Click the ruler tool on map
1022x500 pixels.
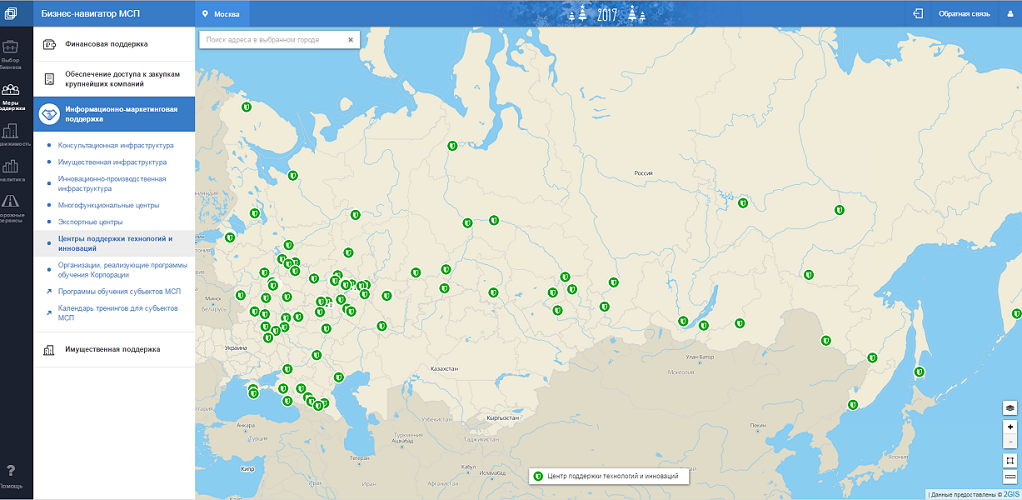1009,478
